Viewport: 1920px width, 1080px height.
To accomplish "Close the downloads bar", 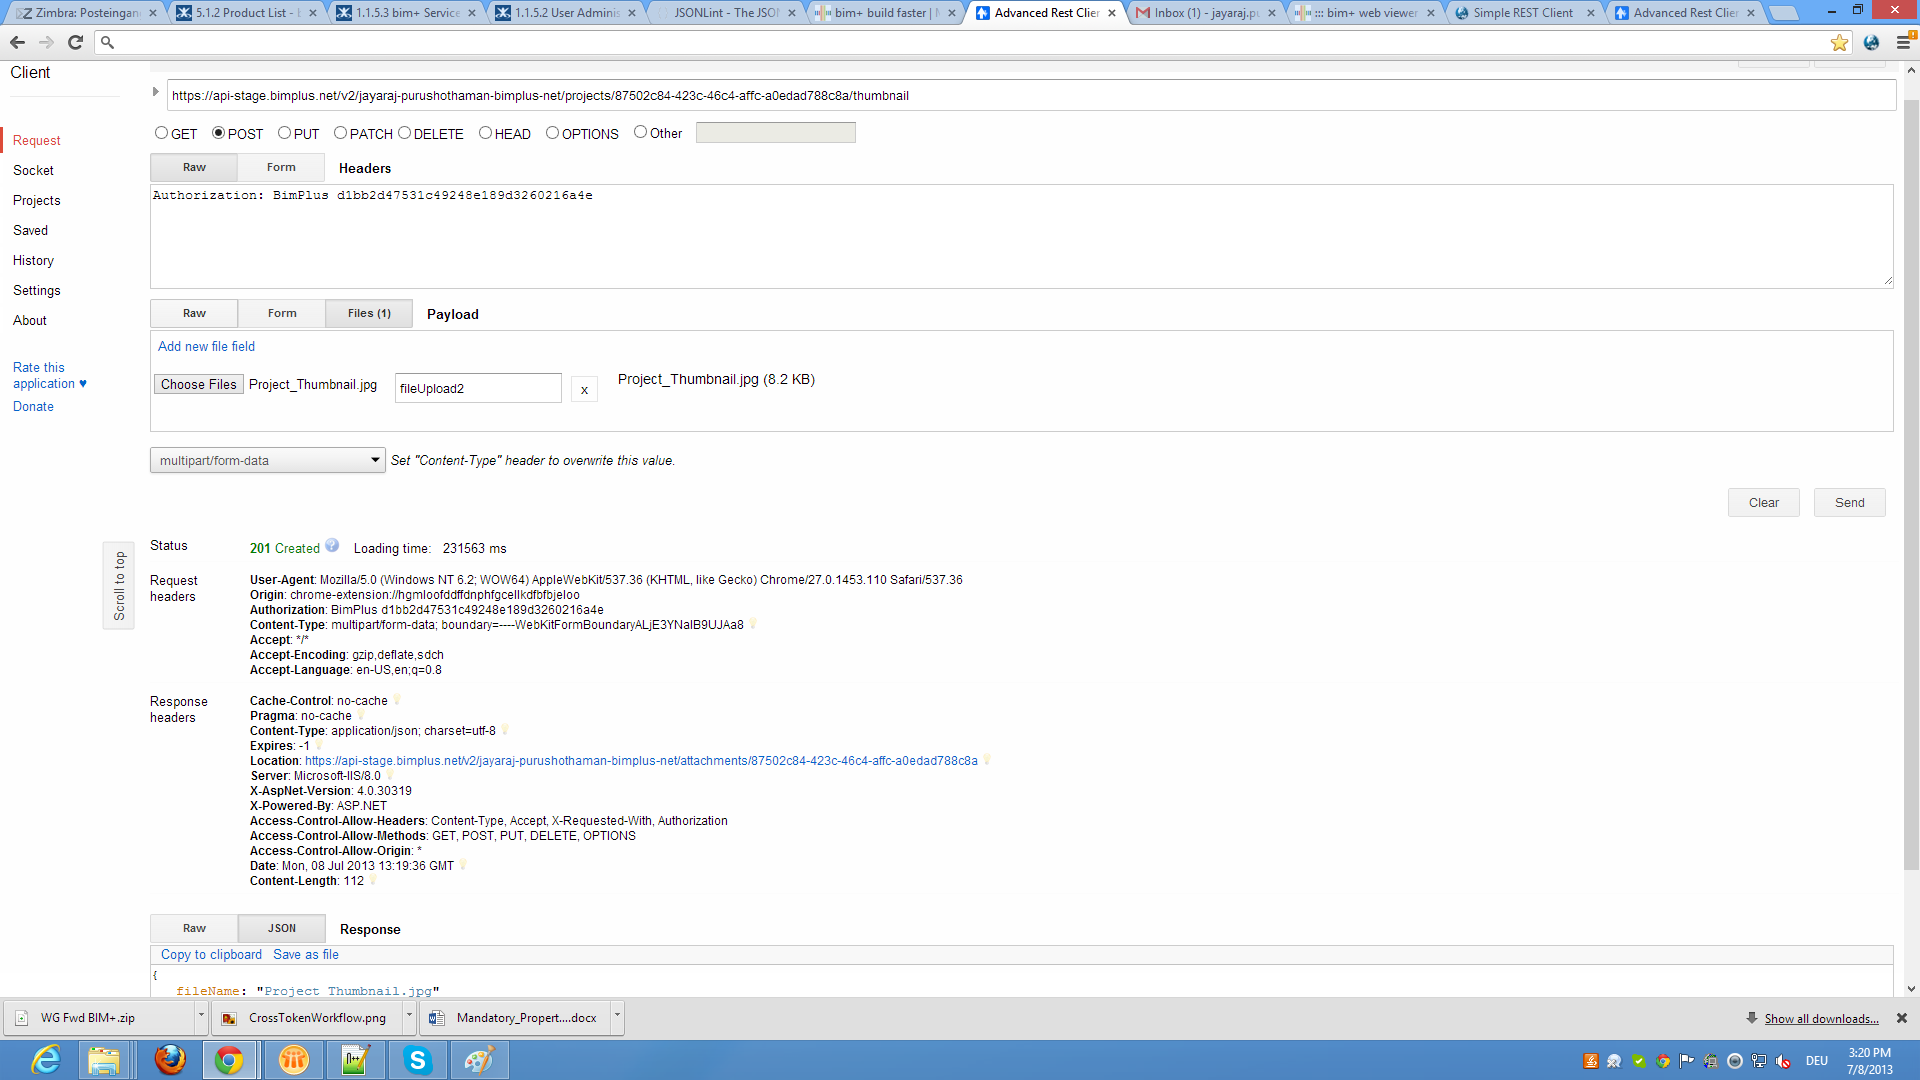I will (1902, 1018).
